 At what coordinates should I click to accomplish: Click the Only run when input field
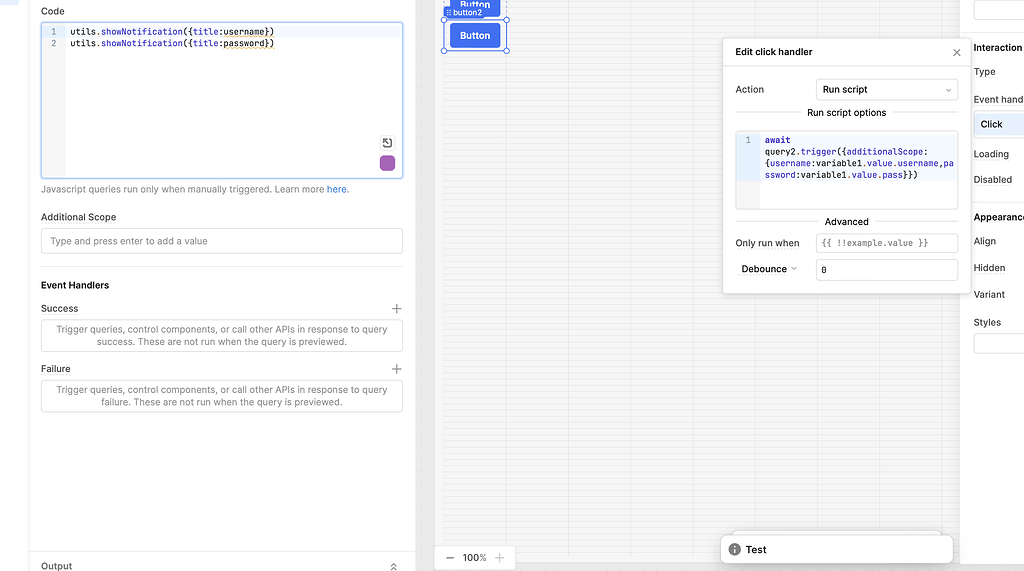click(x=886, y=243)
